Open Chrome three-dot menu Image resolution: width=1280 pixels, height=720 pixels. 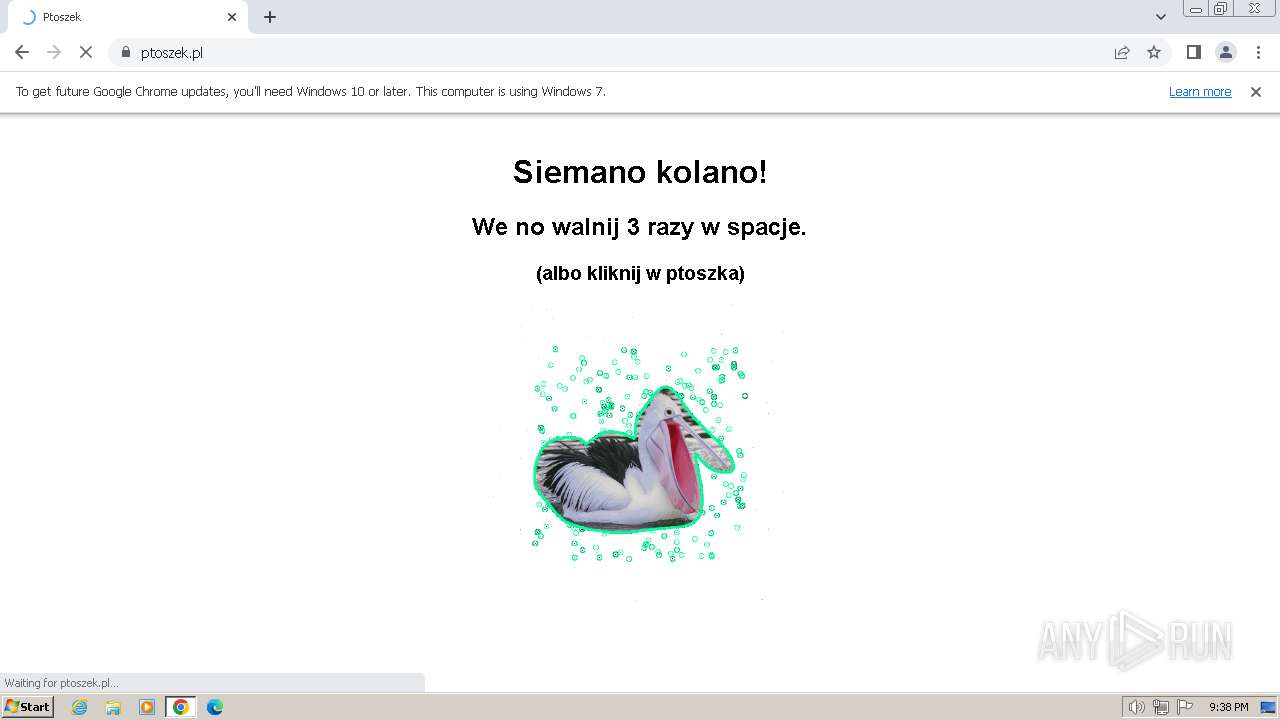(1258, 52)
